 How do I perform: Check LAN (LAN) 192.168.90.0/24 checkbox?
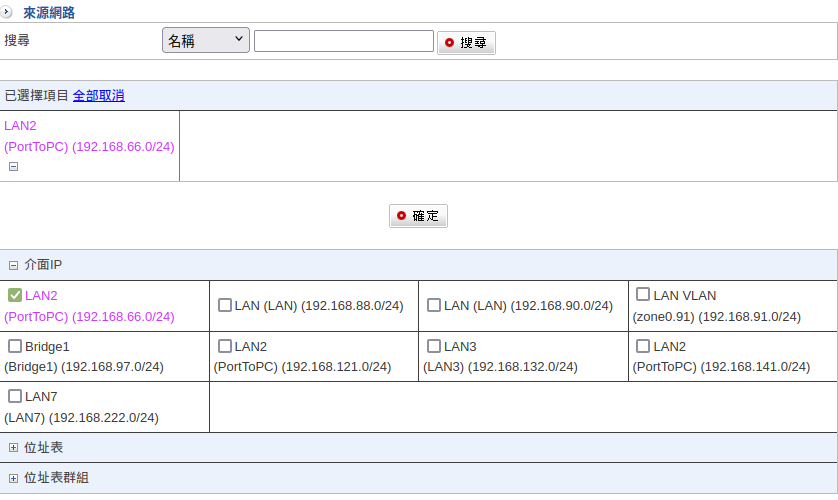pyautogui.click(x=434, y=305)
